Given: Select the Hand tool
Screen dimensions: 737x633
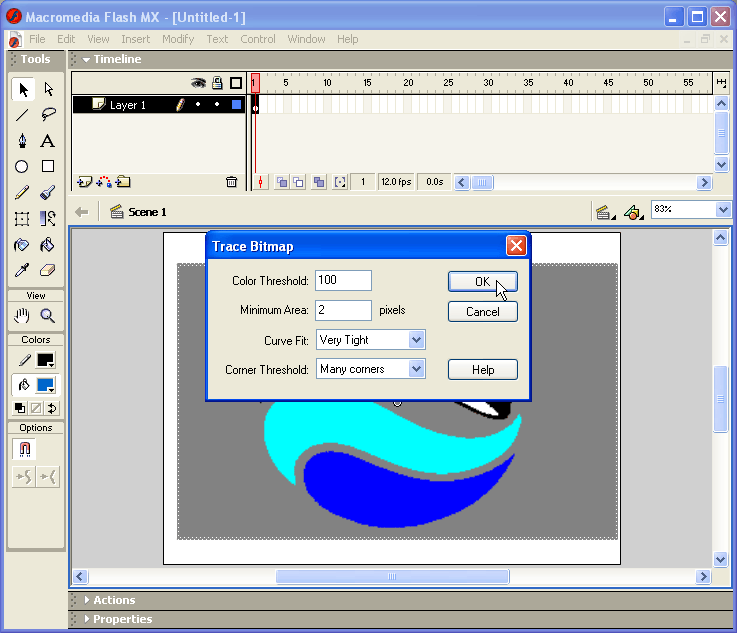Looking at the screenshot, I should click(22, 316).
